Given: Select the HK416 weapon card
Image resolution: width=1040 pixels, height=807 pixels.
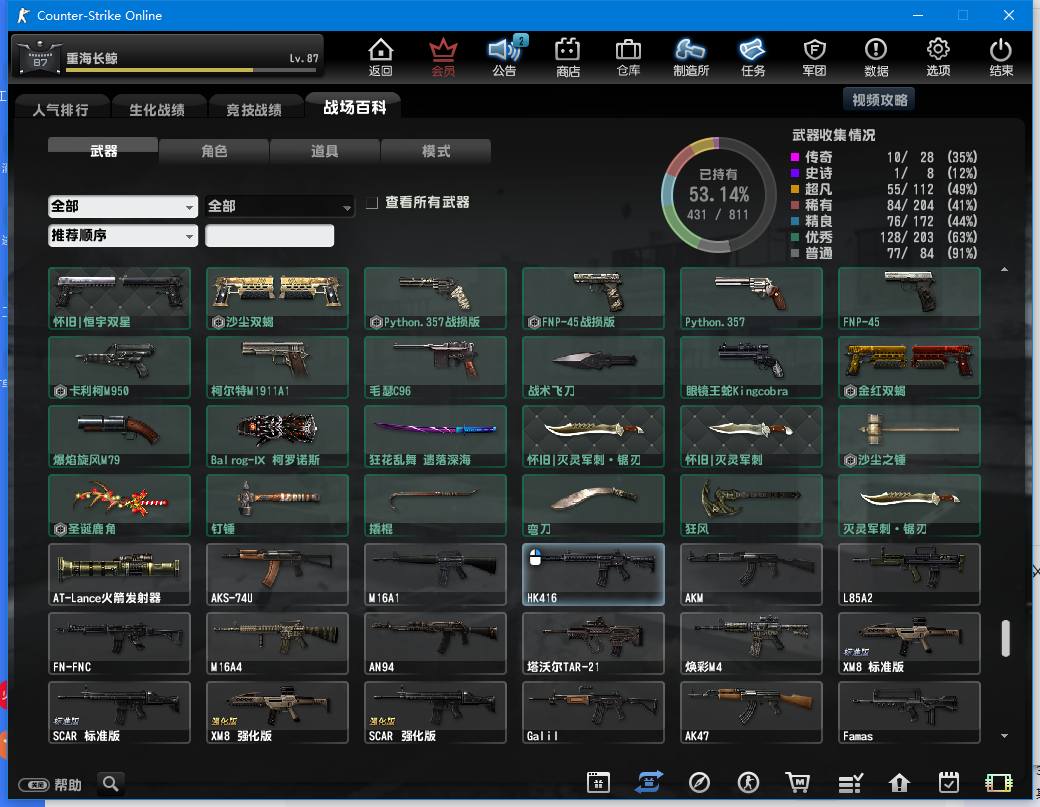Looking at the screenshot, I should (x=593, y=574).
